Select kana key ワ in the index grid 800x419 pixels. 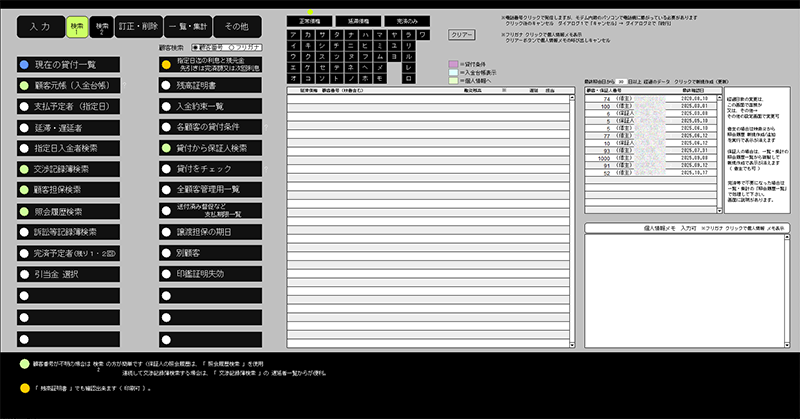click(423, 34)
